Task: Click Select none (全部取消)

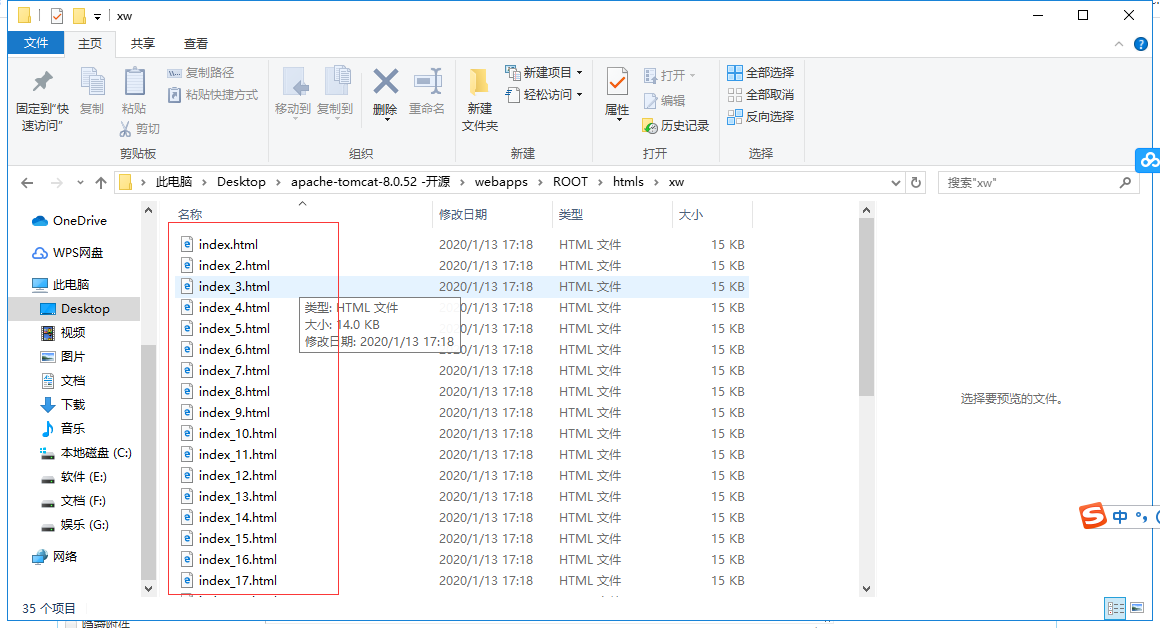Action: 761,95
